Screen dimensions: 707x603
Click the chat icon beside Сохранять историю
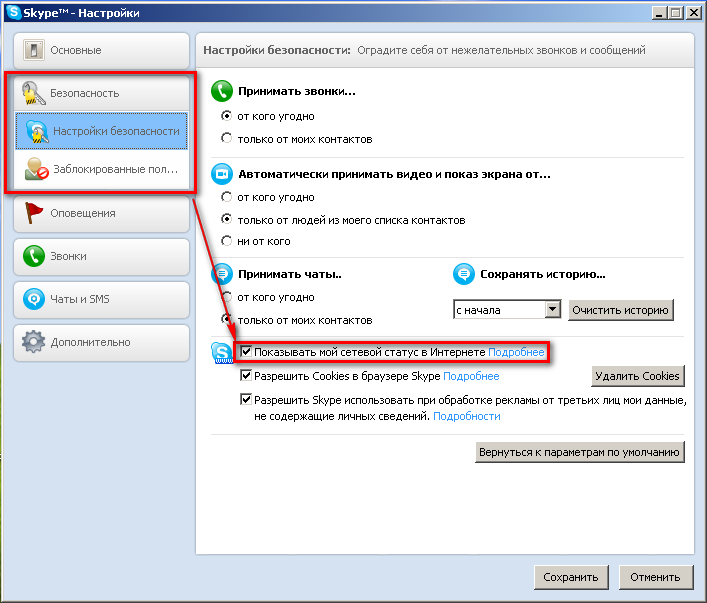pos(464,274)
